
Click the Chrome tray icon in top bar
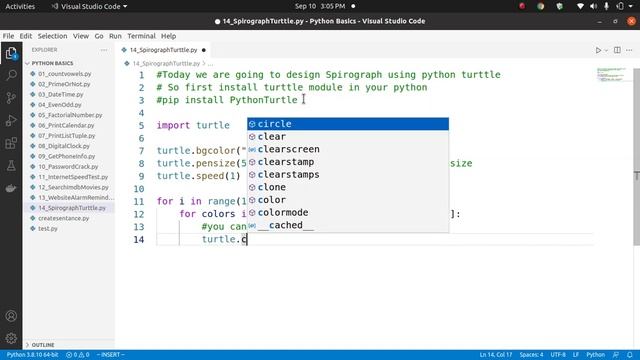click(x=540, y=6)
